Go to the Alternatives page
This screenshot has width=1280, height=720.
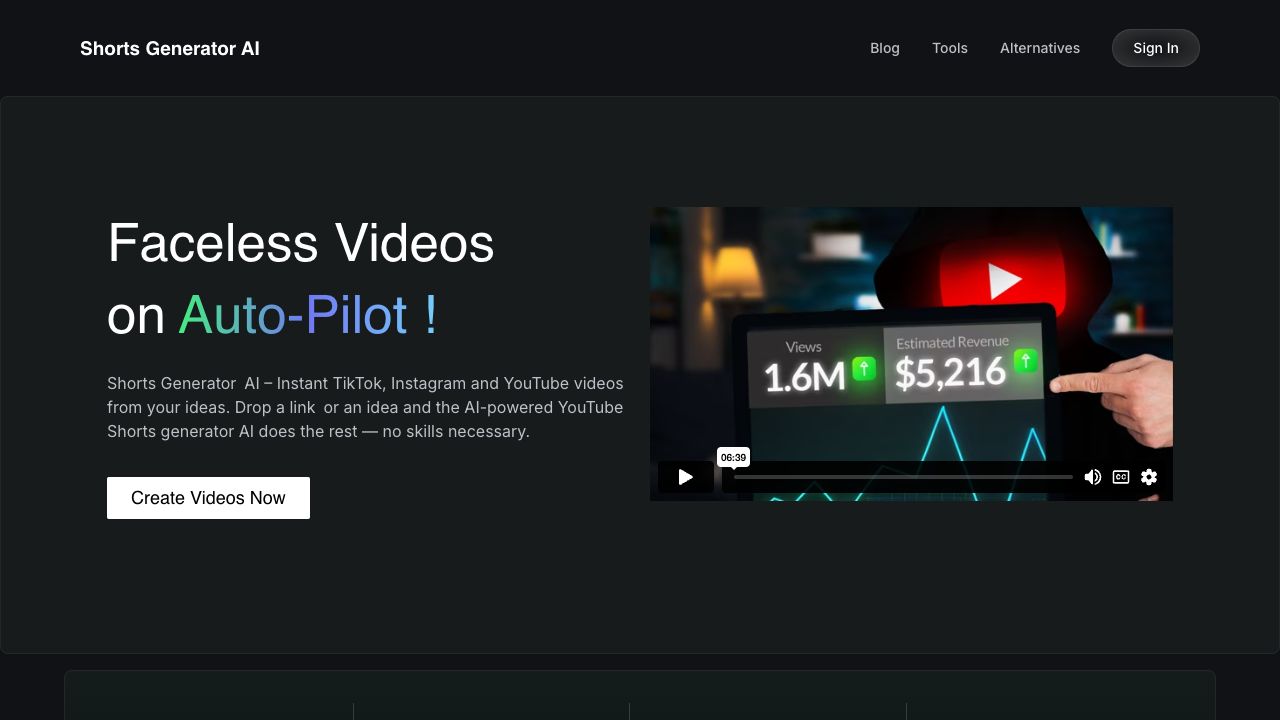tap(1039, 48)
